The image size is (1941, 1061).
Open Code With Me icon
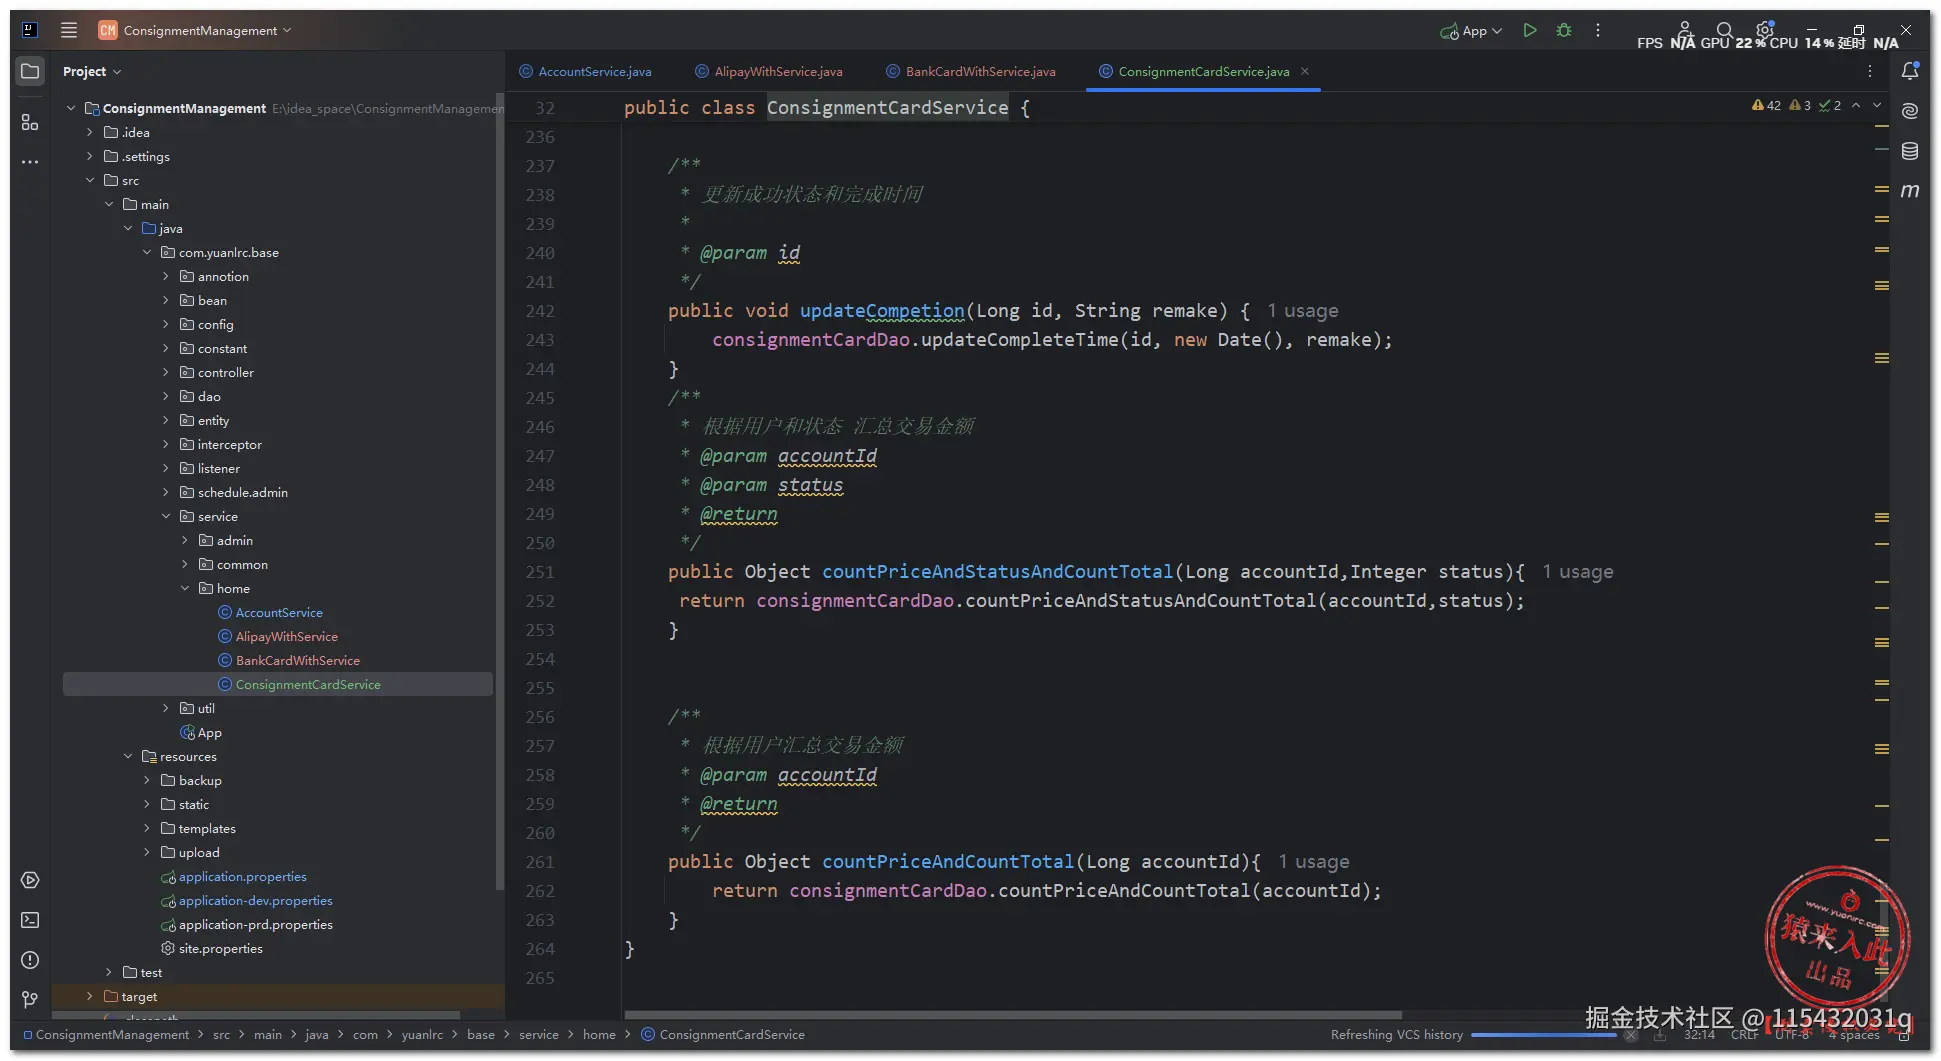tap(1685, 30)
